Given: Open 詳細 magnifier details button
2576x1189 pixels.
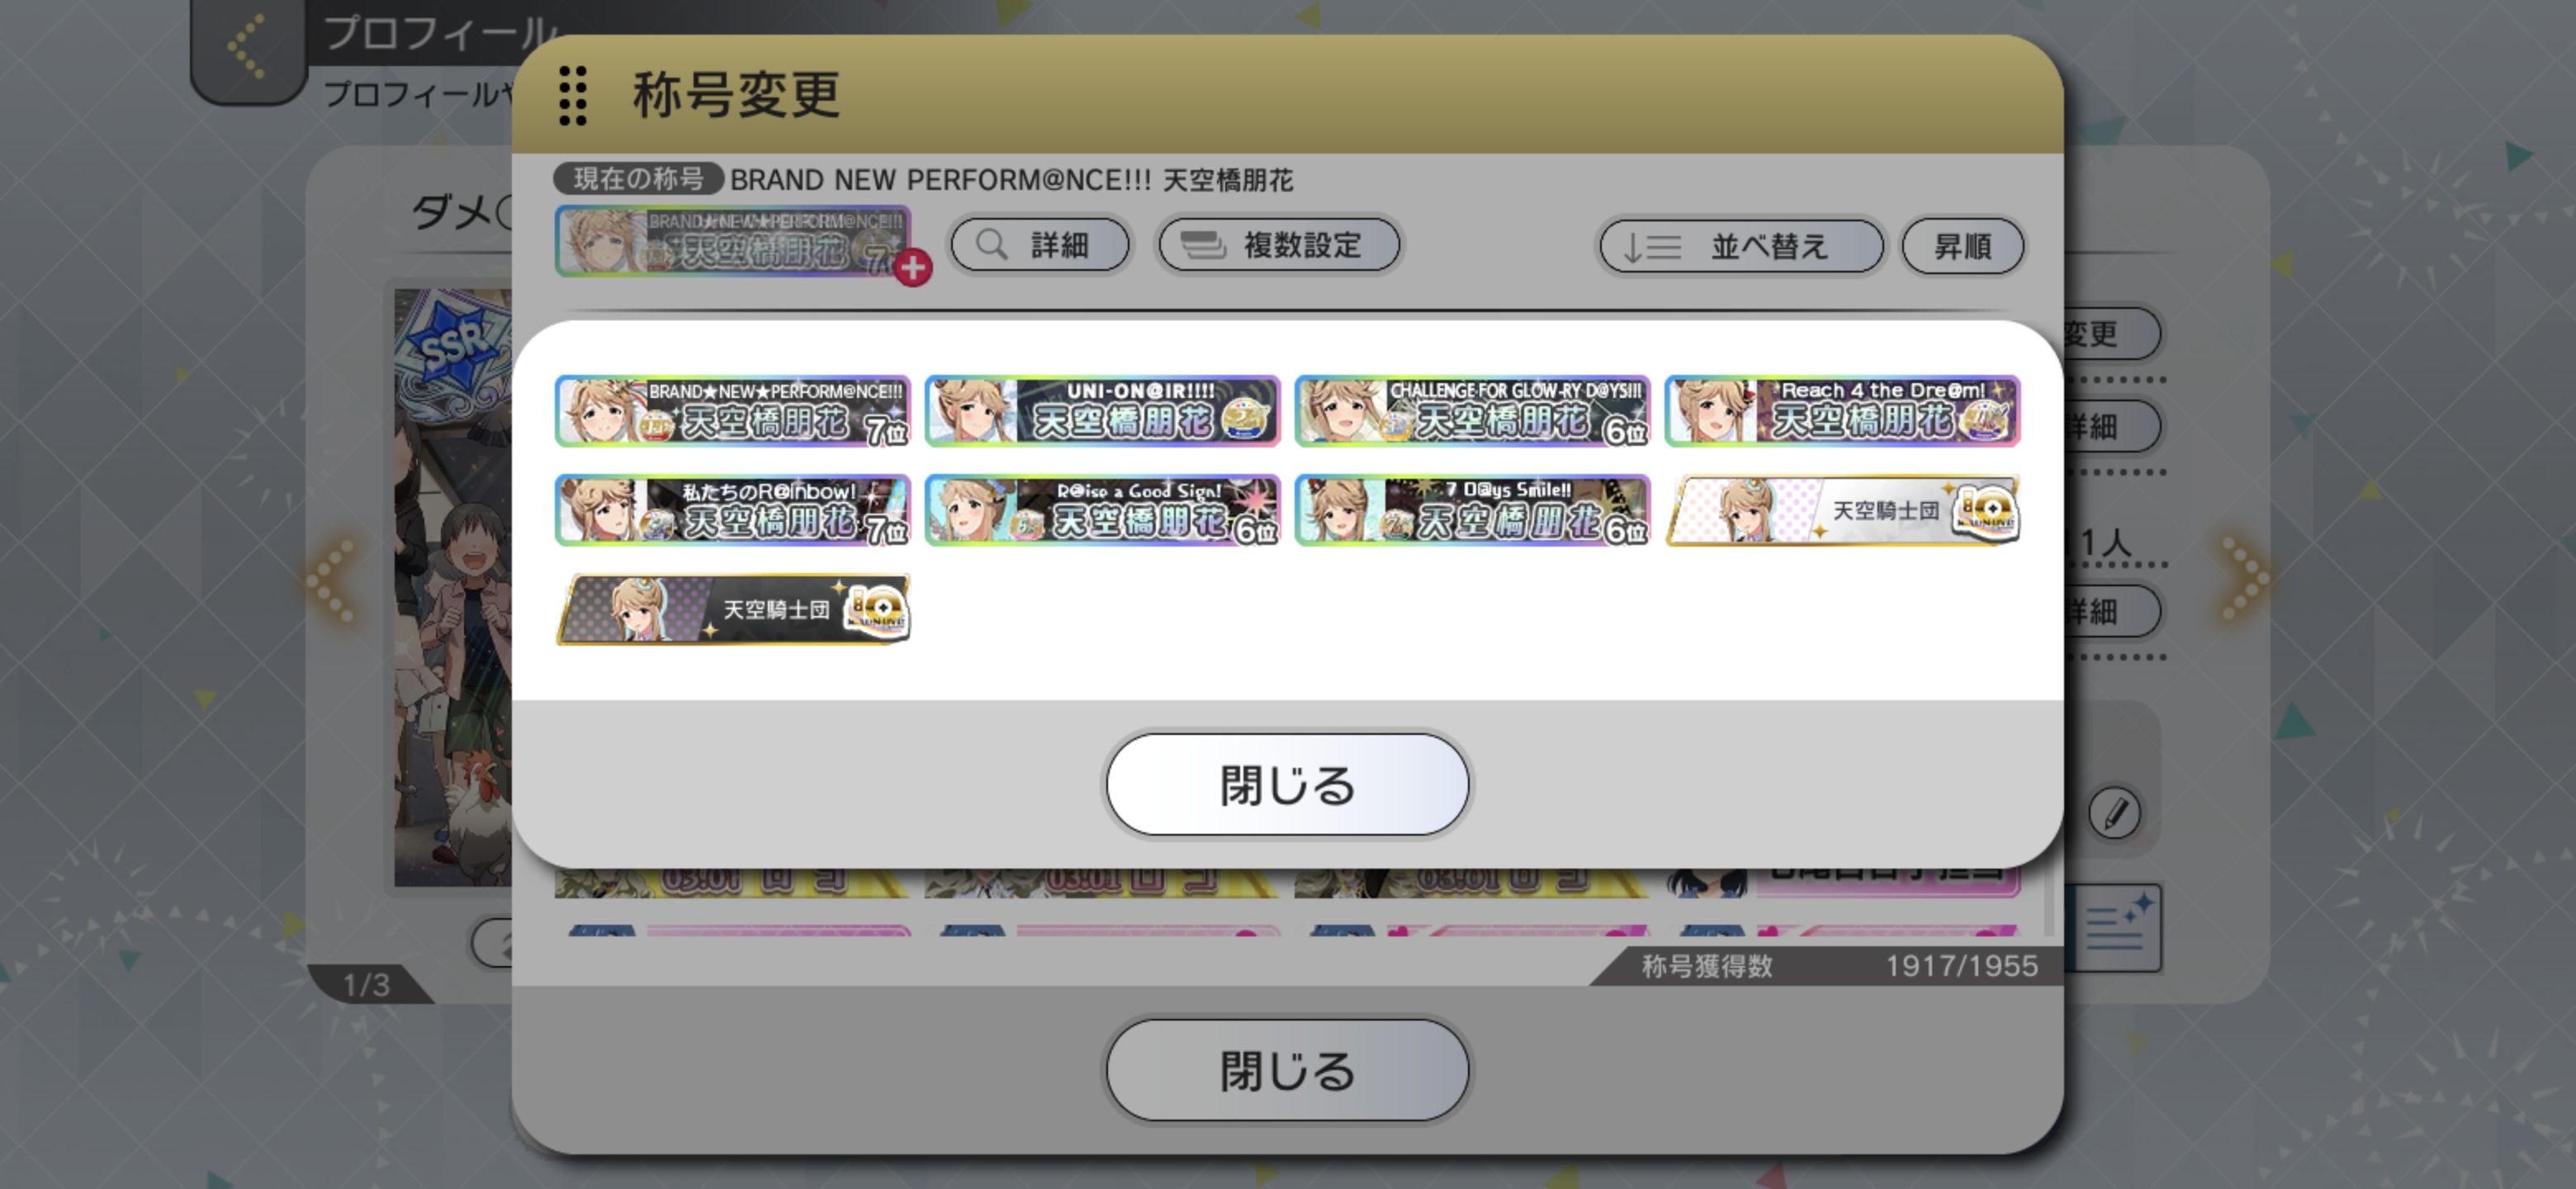Looking at the screenshot, I should point(1040,245).
